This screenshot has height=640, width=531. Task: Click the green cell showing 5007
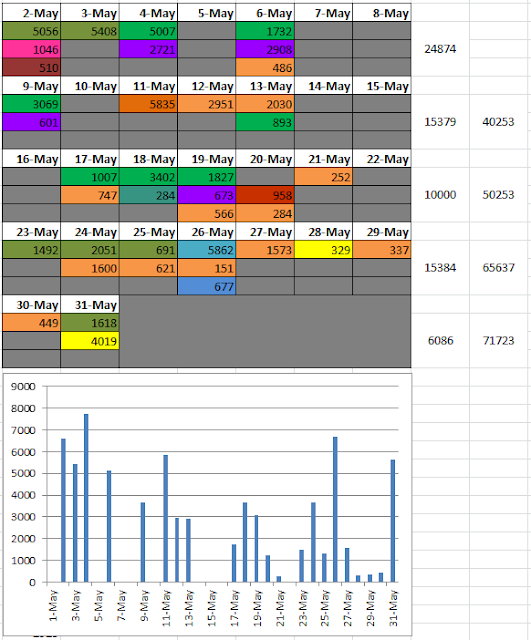pos(148,31)
